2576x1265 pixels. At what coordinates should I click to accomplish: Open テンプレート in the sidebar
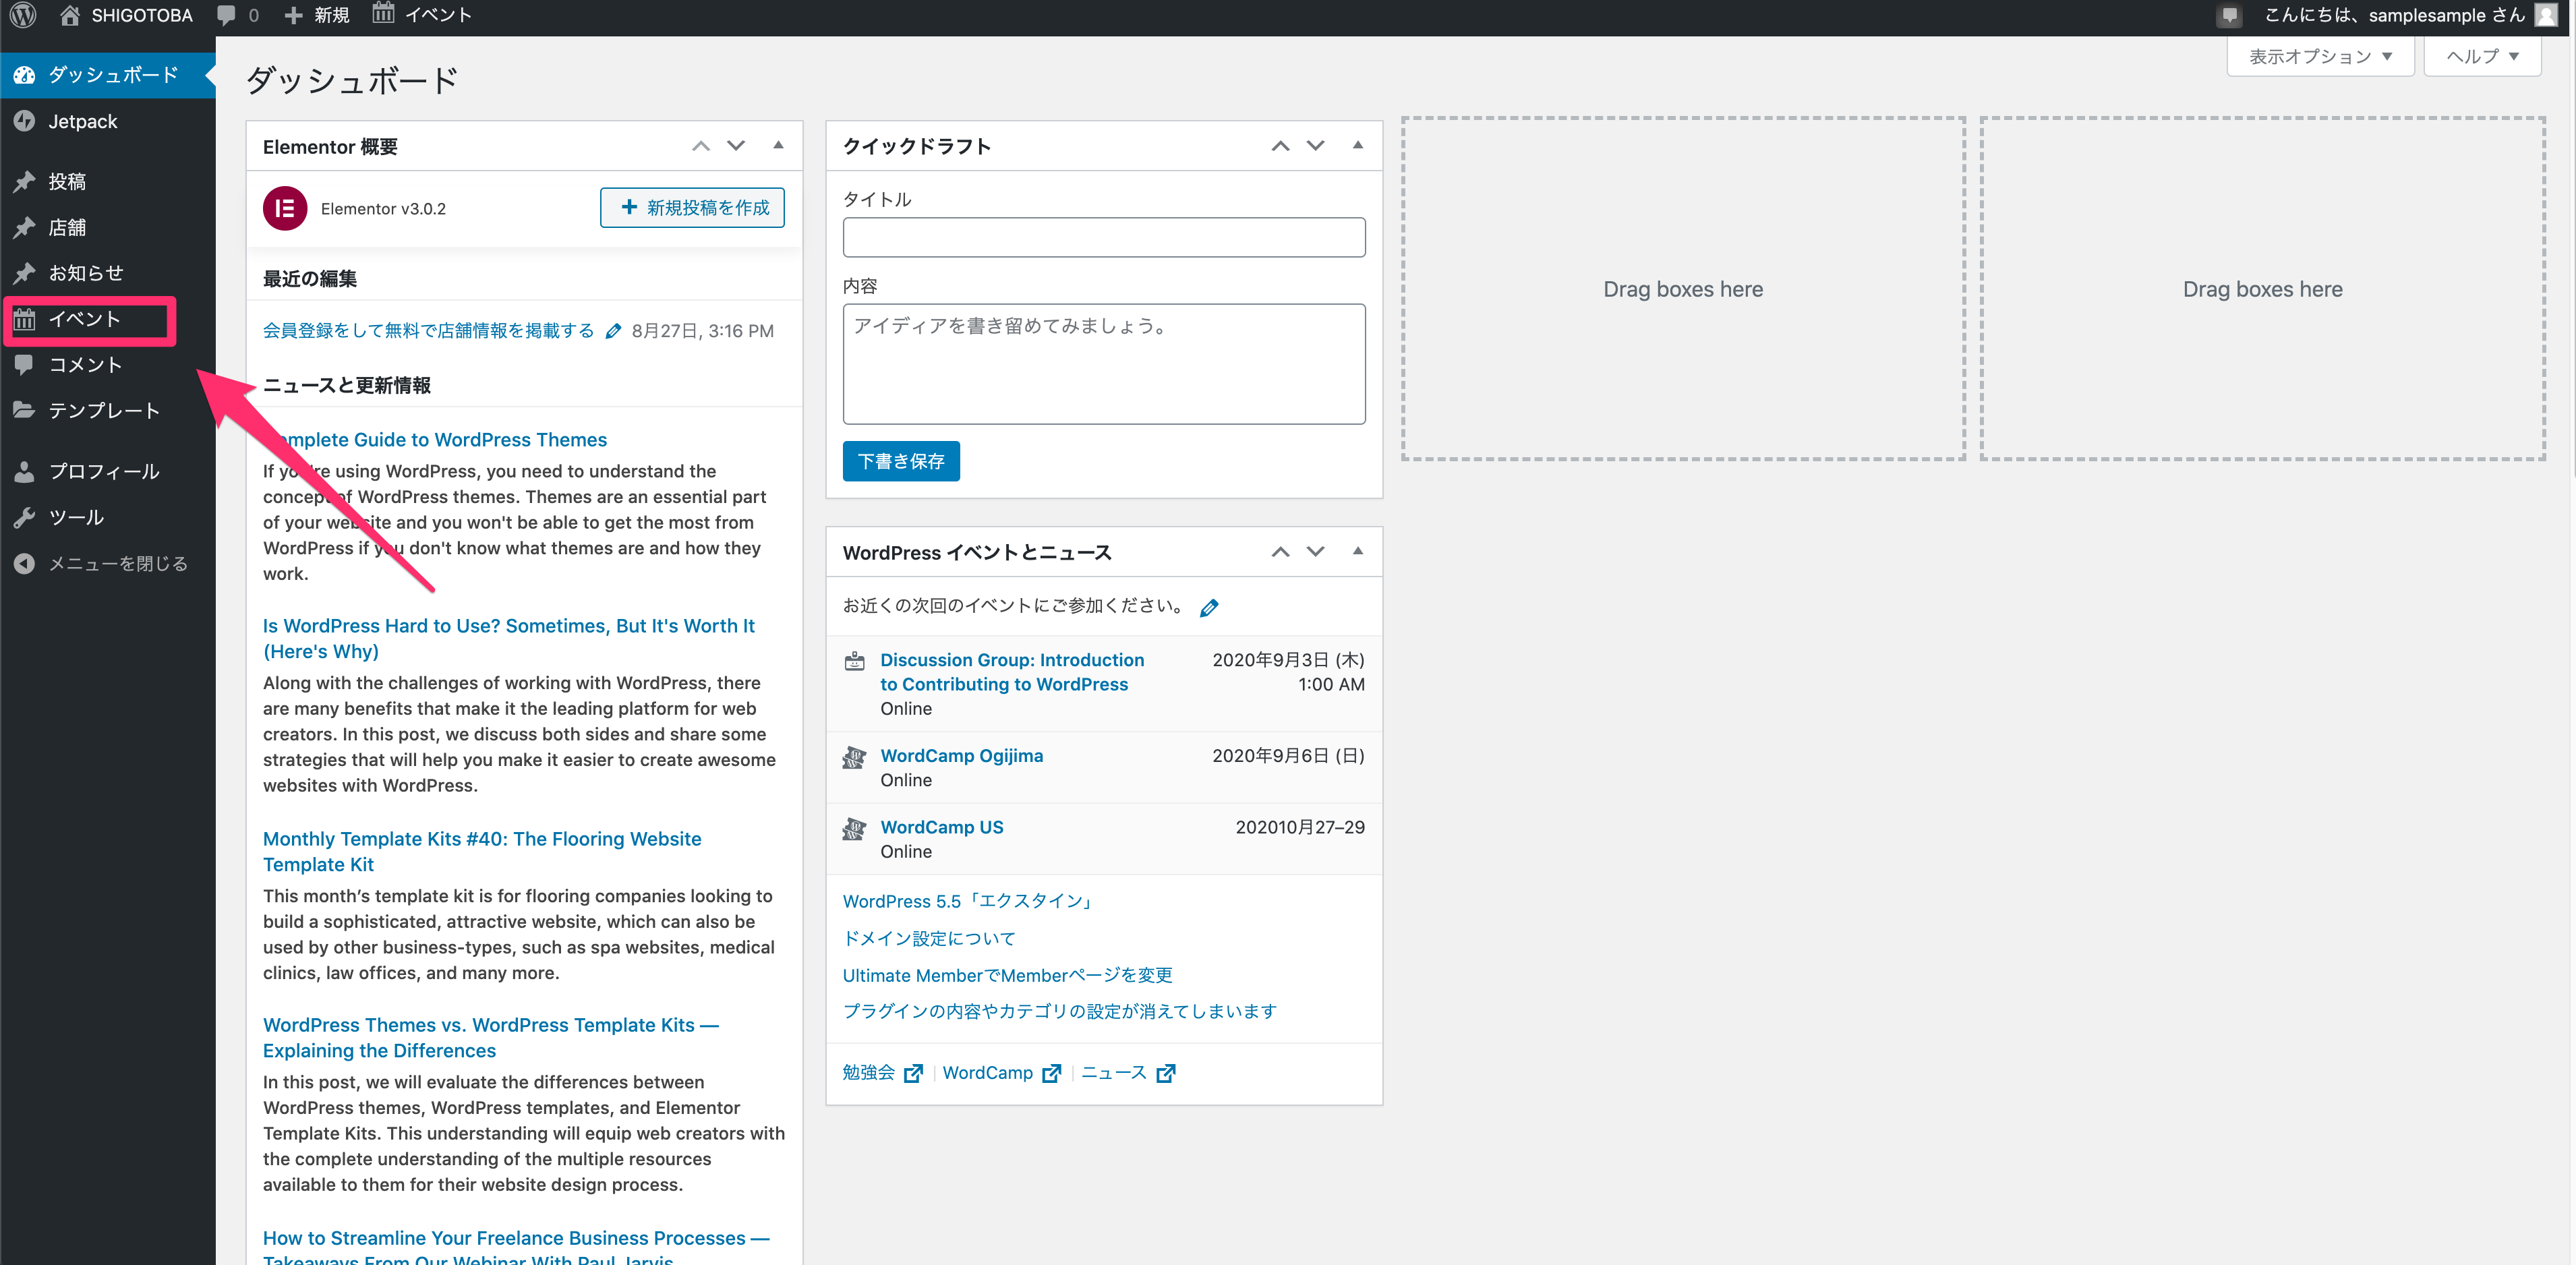[x=107, y=411]
